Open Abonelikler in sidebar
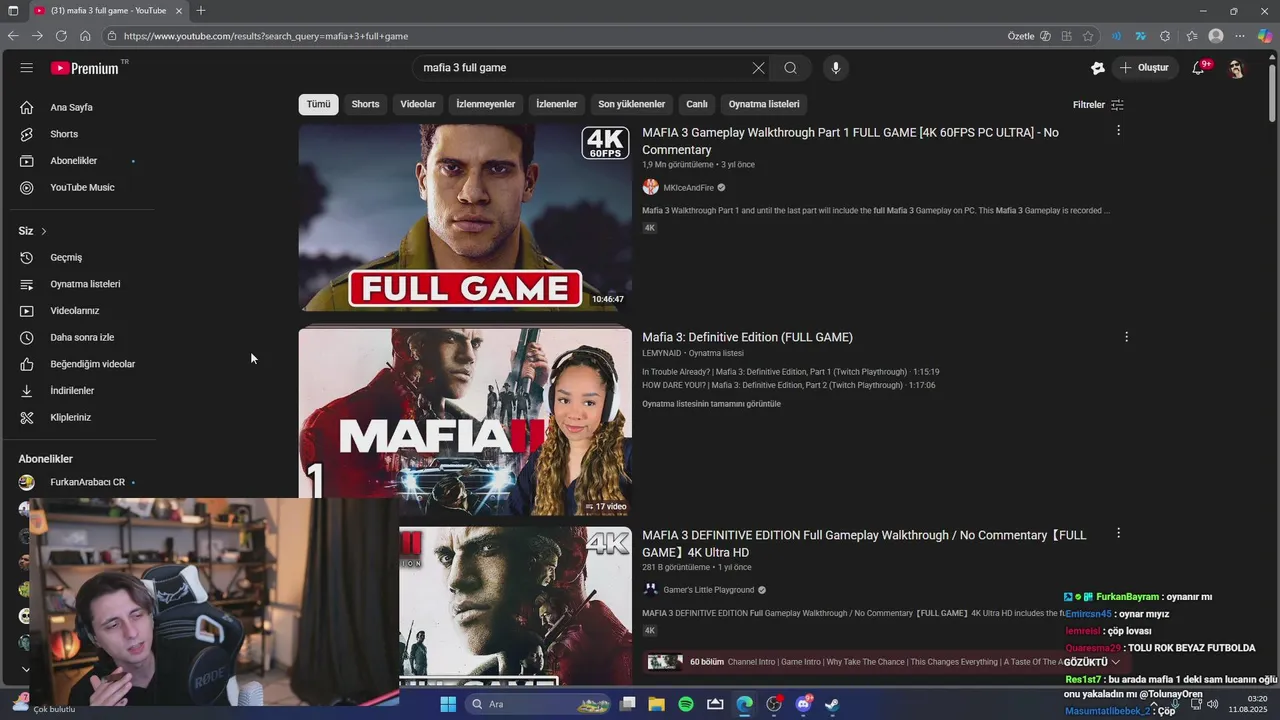Image resolution: width=1280 pixels, height=720 pixels. (x=80, y=161)
